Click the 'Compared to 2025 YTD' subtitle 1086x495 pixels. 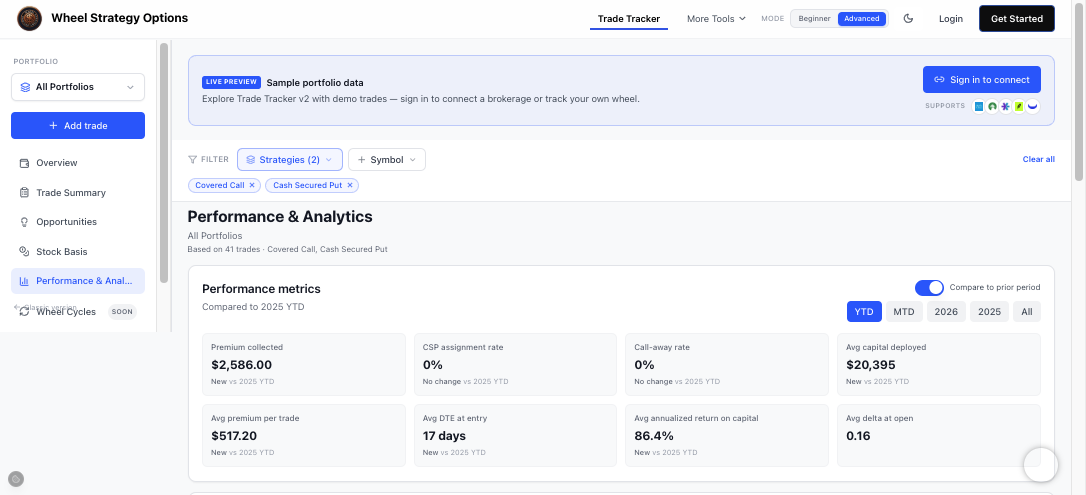[253, 307]
